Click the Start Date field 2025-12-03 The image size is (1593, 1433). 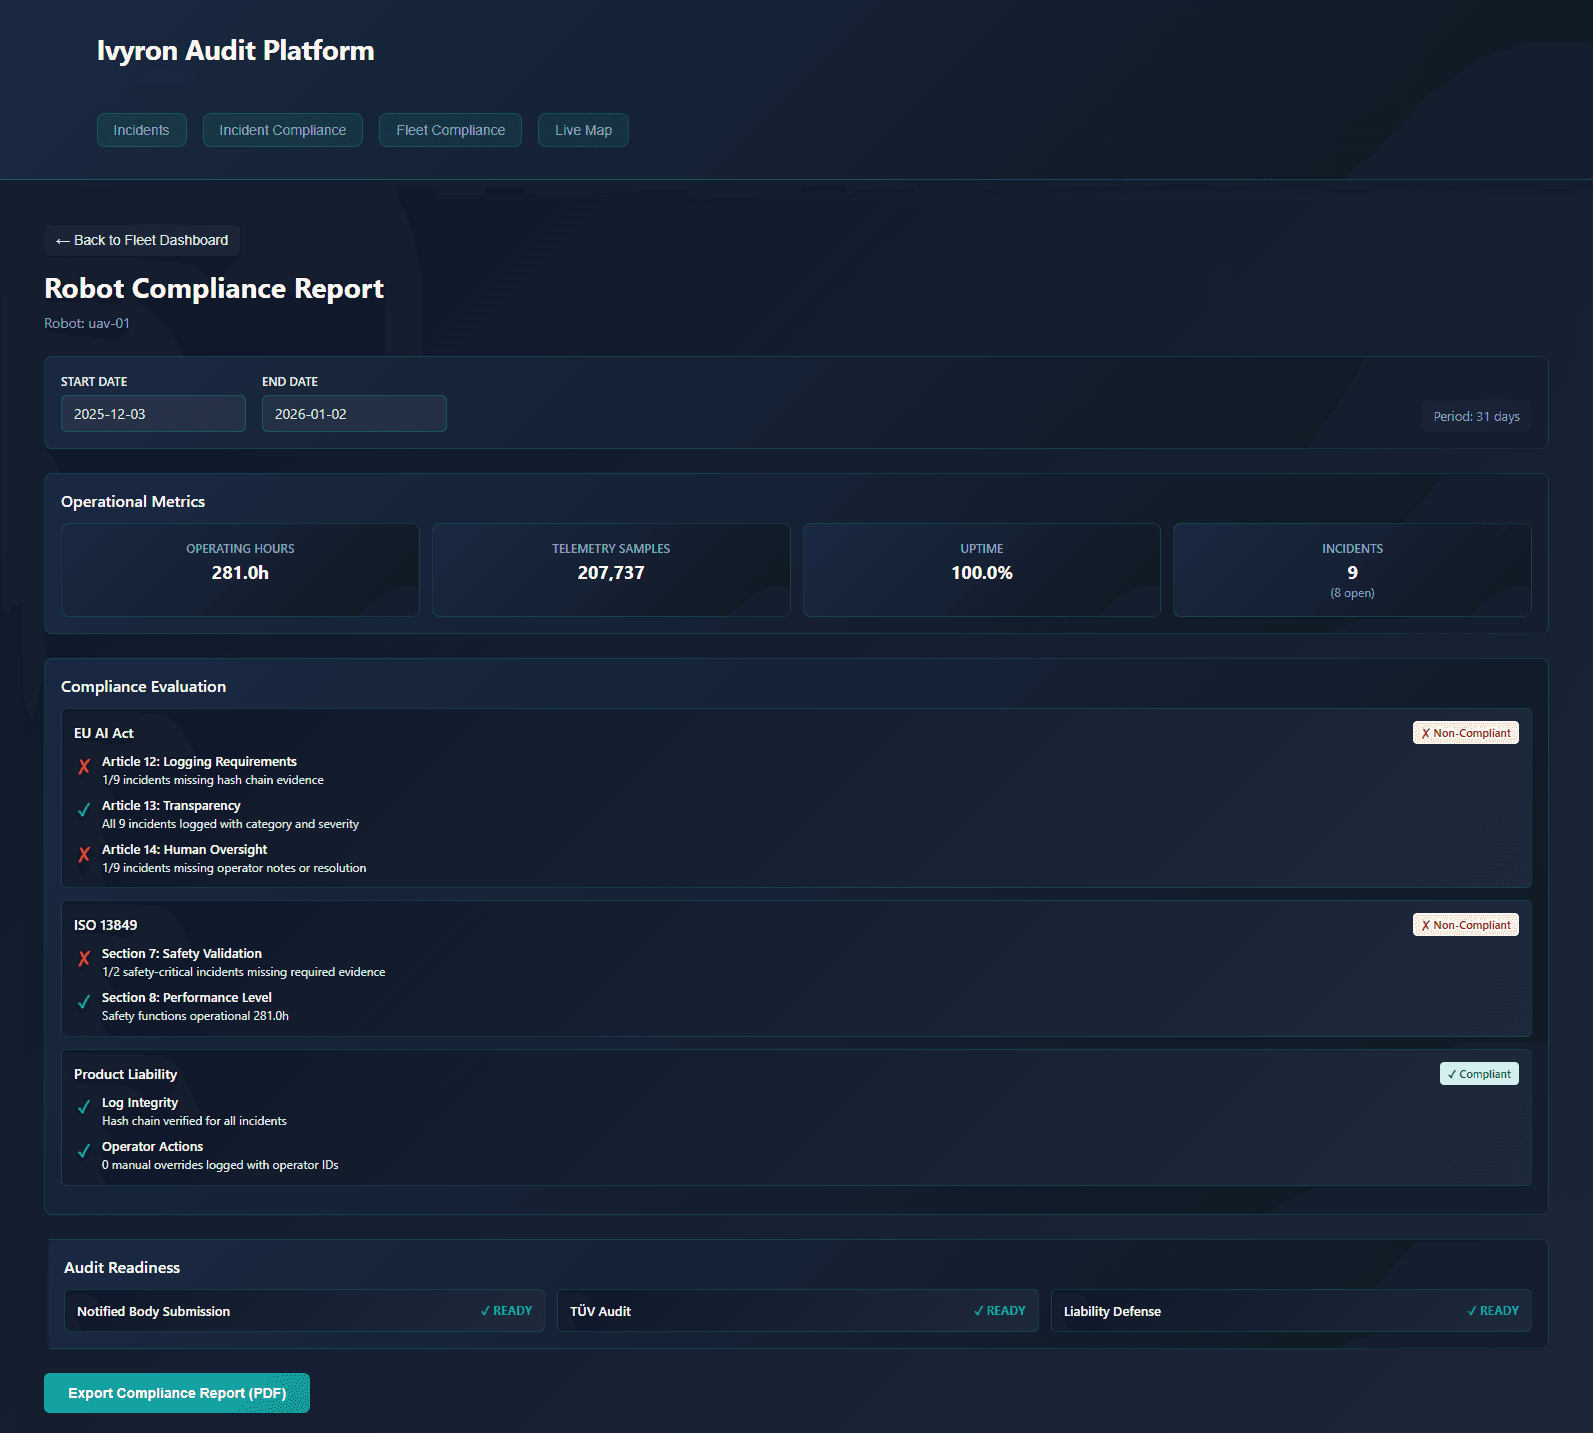pyautogui.click(x=153, y=414)
